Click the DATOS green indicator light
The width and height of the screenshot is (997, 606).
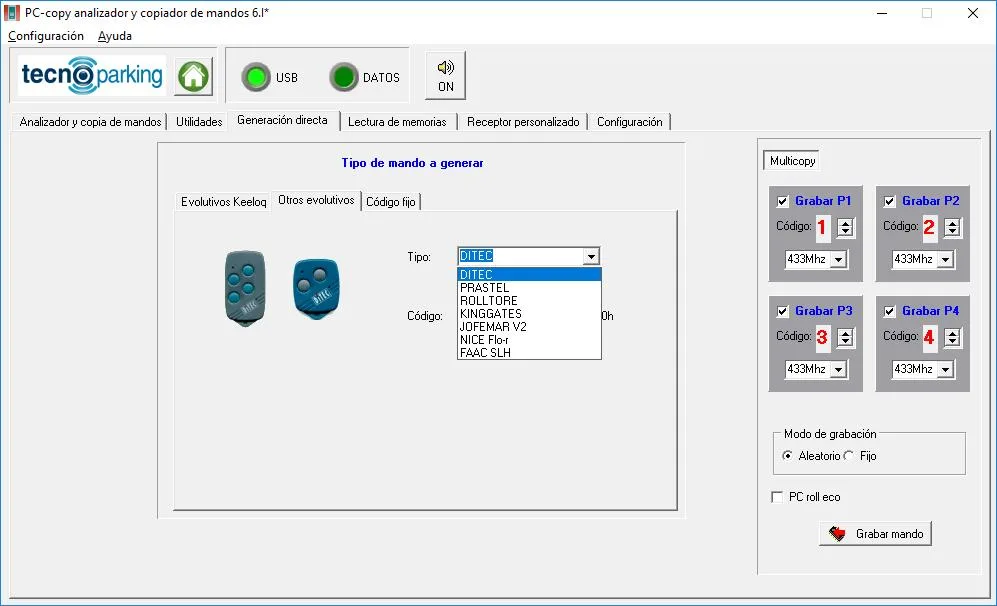tap(344, 78)
